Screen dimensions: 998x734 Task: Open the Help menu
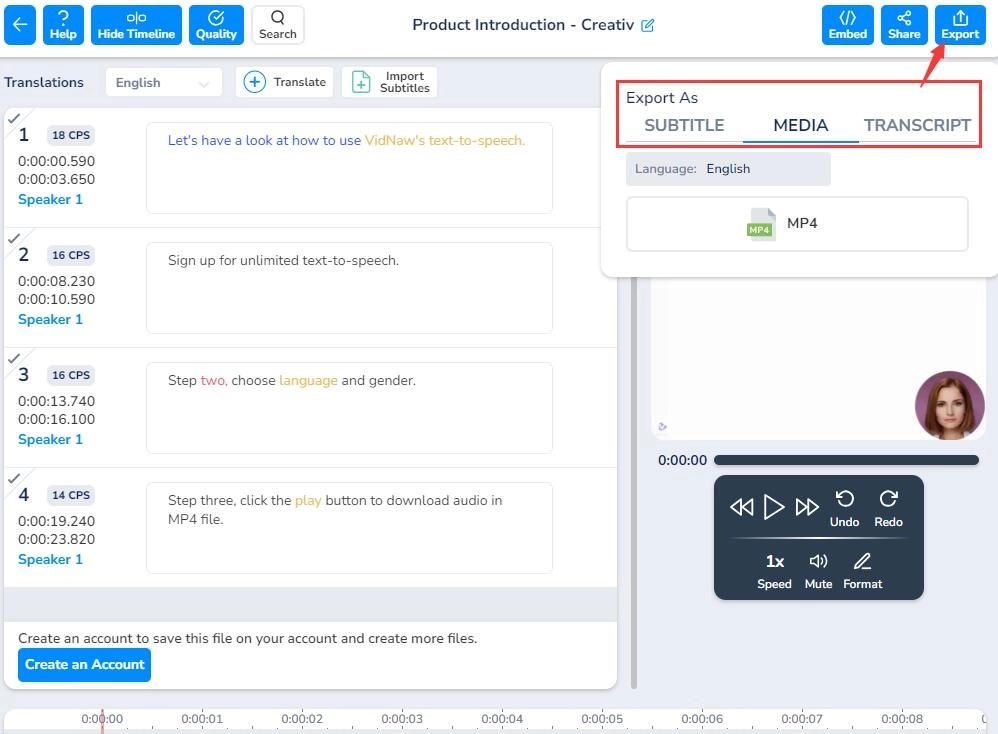coord(63,25)
